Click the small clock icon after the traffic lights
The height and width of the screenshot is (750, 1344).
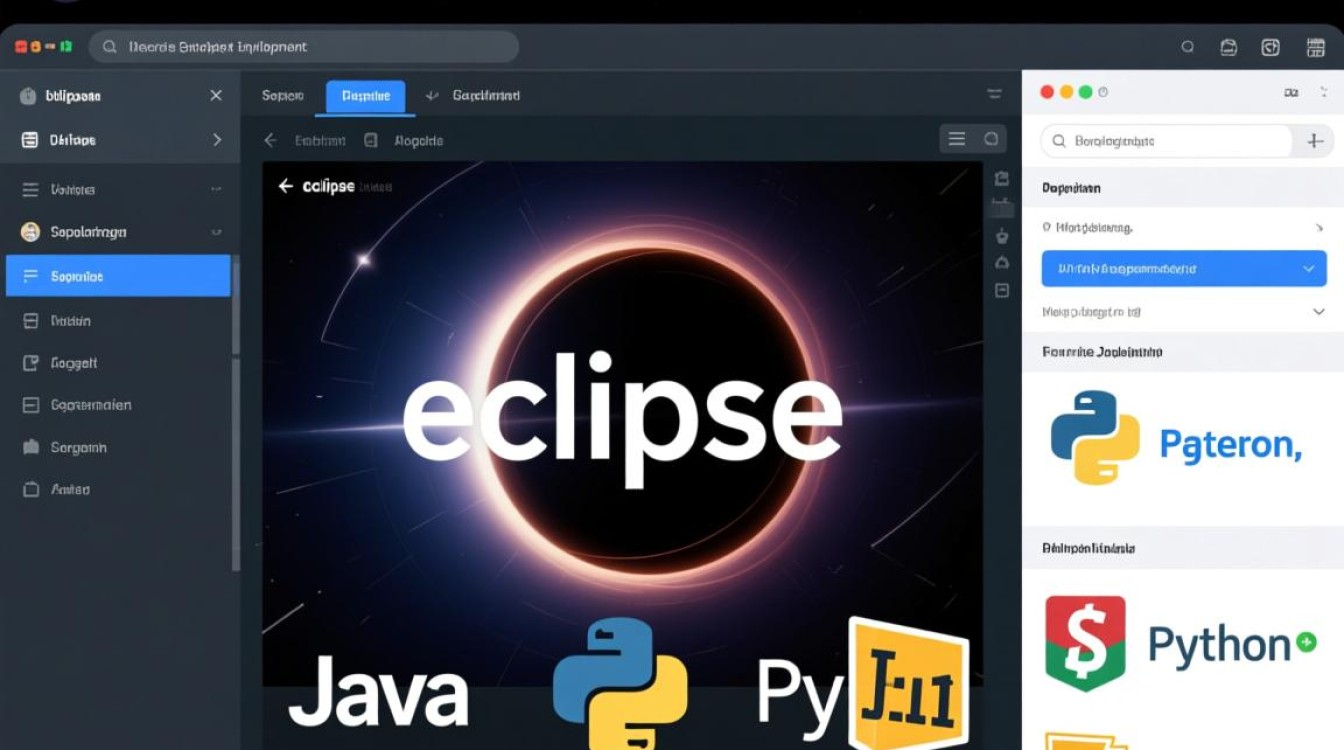(x=1104, y=92)
